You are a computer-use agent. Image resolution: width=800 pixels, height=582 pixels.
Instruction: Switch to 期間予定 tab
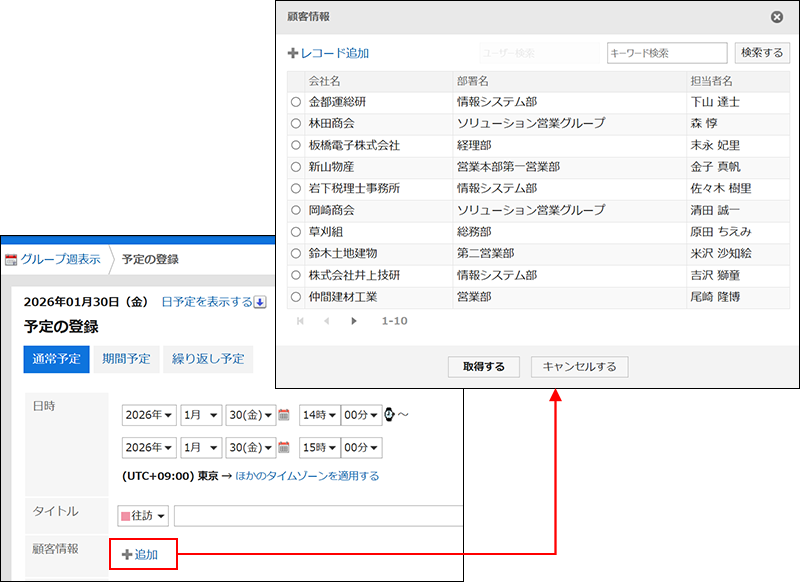pyautogui.click(x=126, y=359)
